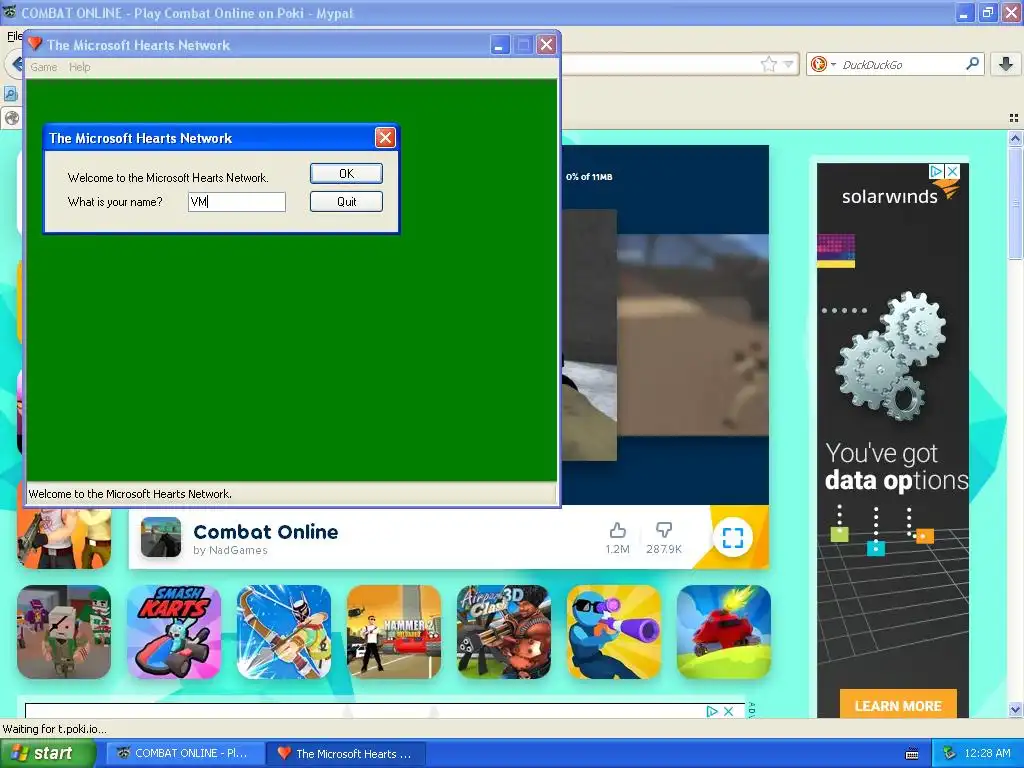The height and width of the screenshot is (768, 1024).
Task: Click the network tray icon beside the clock
Action: pos(950,753)
